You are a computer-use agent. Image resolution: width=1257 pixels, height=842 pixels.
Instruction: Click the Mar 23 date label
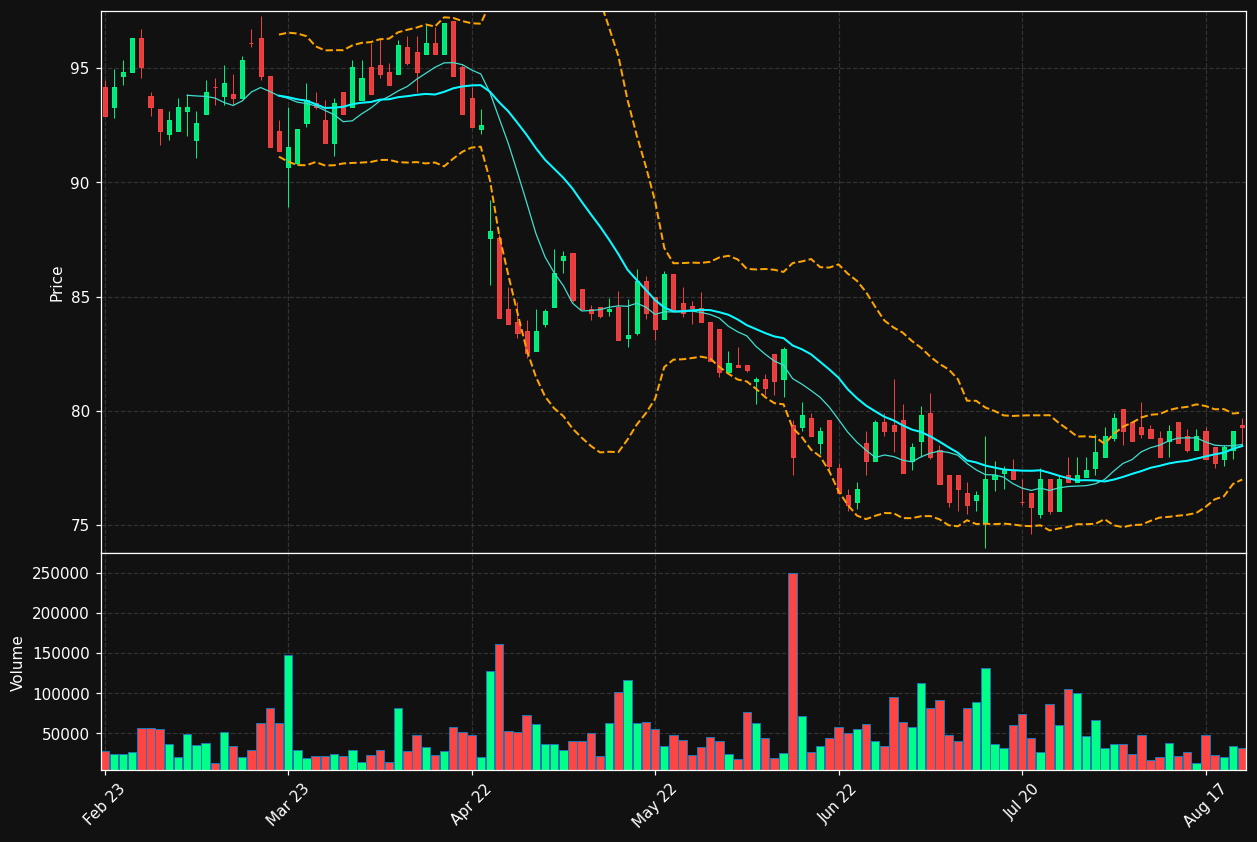coord(287,803)
